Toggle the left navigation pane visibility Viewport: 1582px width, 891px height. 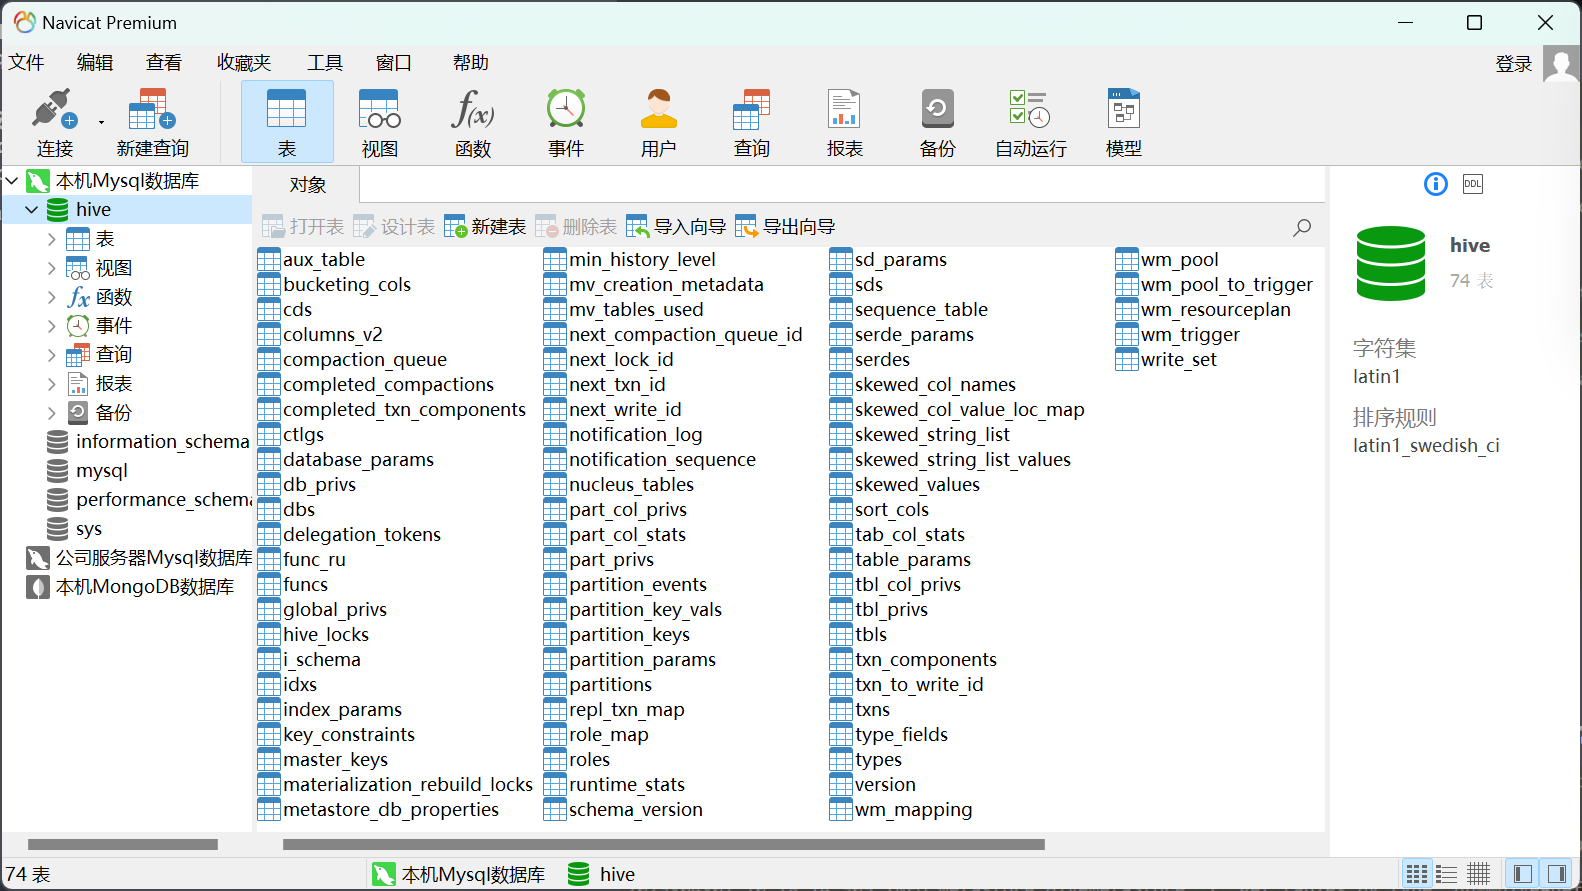click(1523, 874)
